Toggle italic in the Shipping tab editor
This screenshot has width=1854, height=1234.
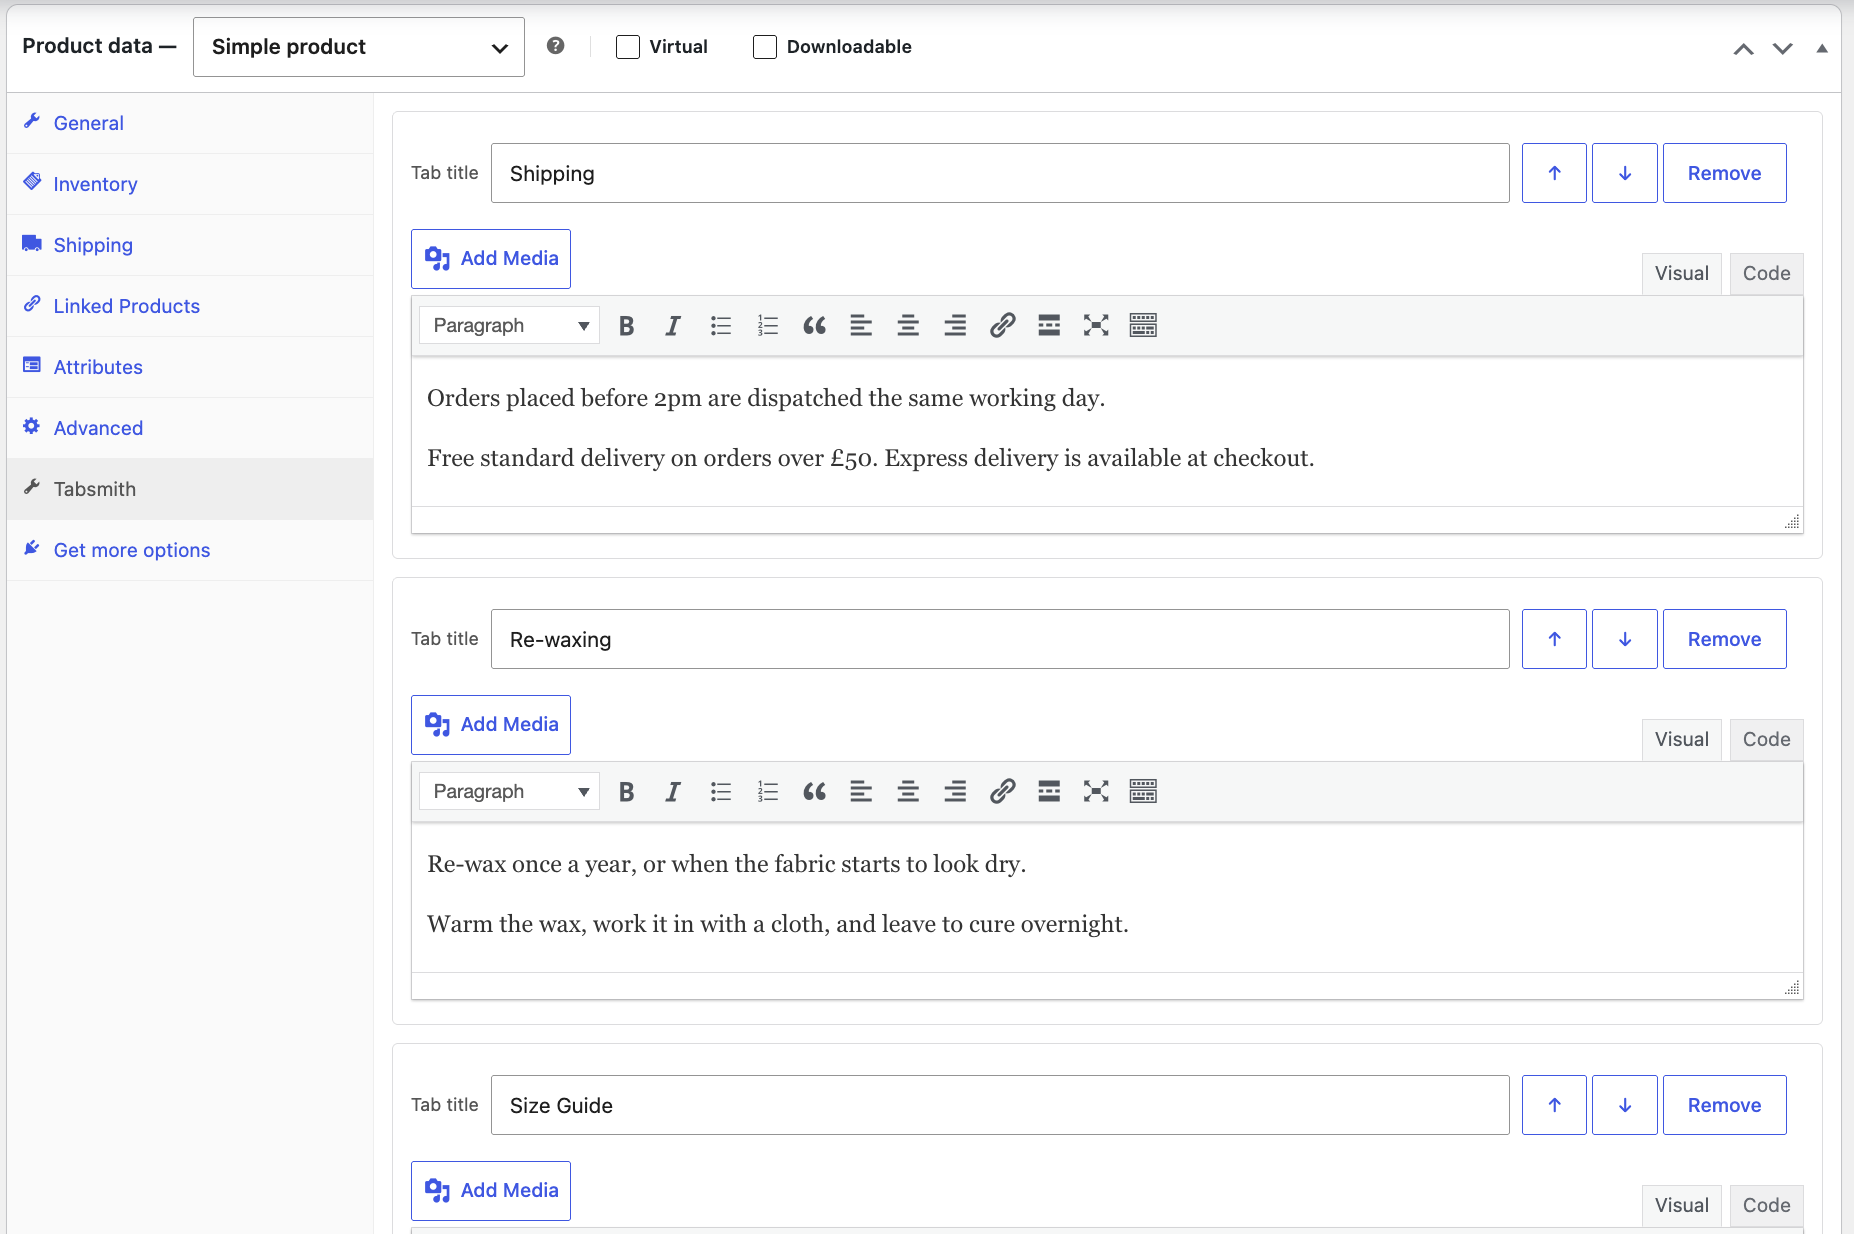(x=673, y=326)
